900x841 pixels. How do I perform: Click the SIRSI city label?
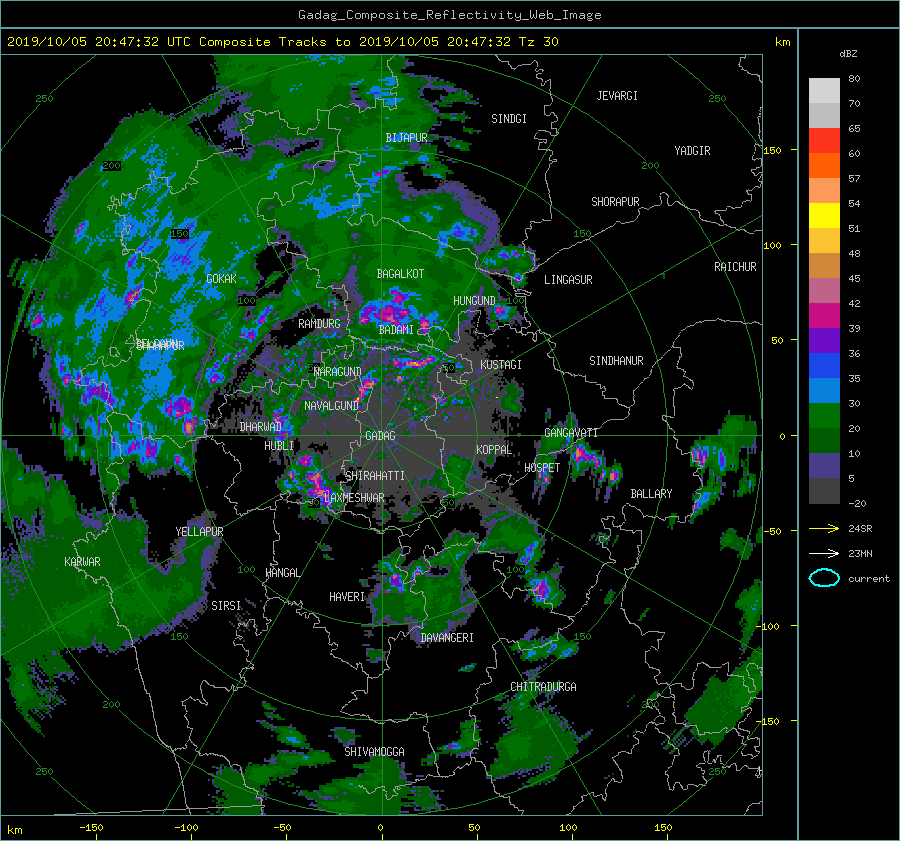point(226,606)
